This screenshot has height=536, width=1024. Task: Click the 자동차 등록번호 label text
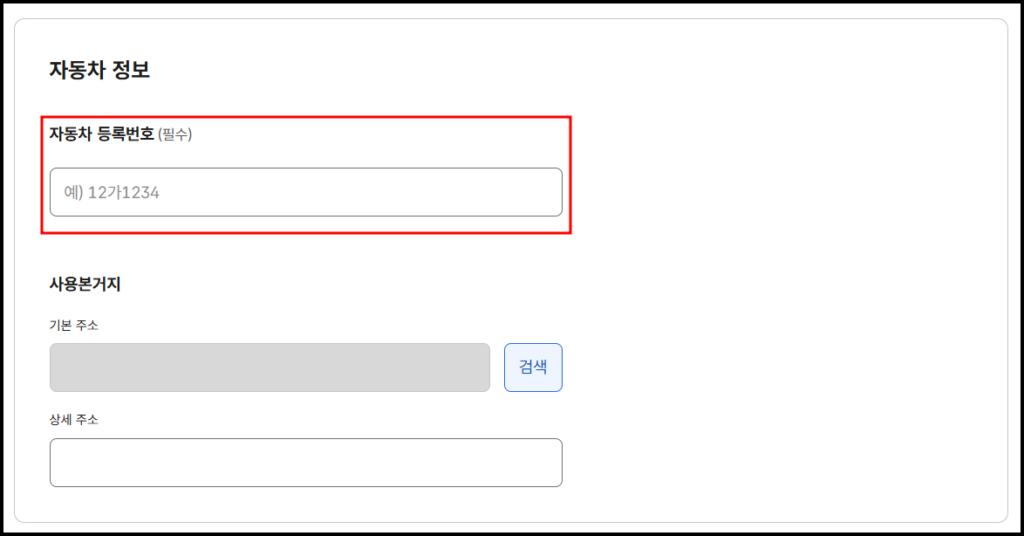[x=101, y=134]
